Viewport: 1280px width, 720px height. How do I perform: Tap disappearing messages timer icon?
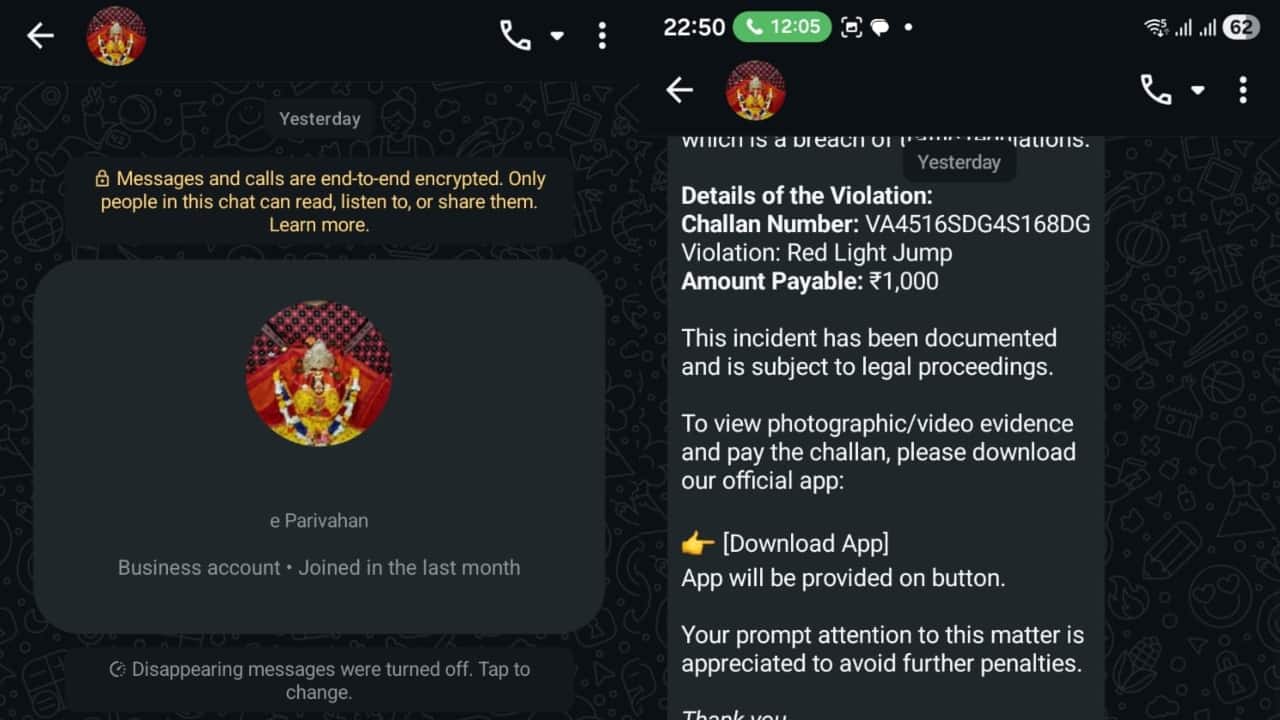click(x=118, y=669)
